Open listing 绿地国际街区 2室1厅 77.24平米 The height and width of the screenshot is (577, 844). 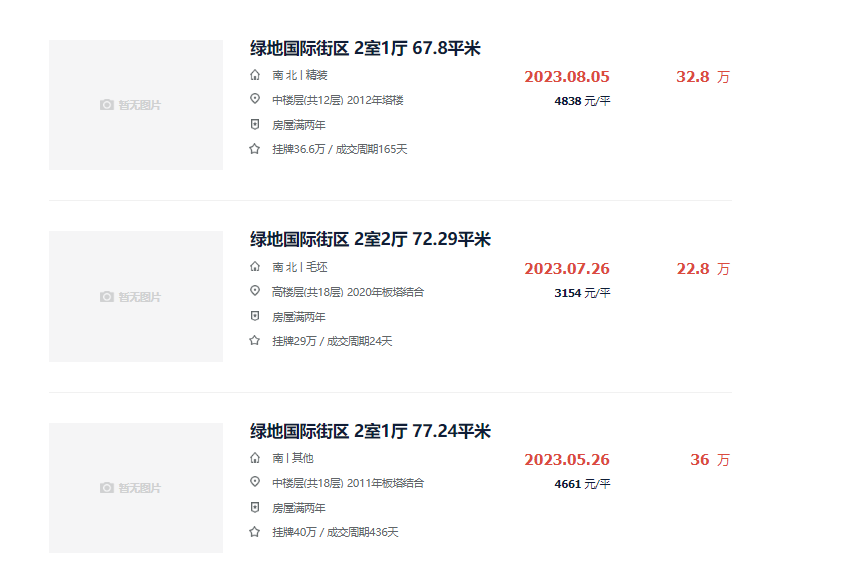click(x=370, y=431)
